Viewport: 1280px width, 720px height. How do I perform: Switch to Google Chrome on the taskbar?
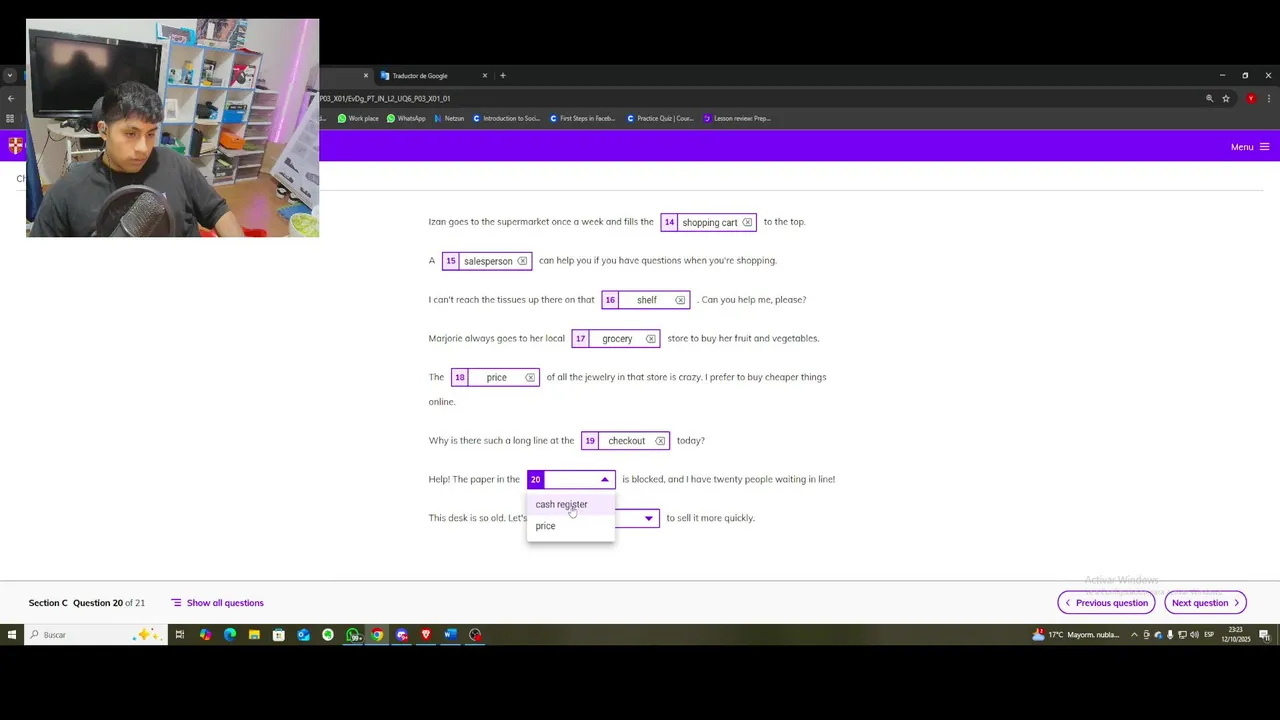pyautogui.click(x=377, y=635)
